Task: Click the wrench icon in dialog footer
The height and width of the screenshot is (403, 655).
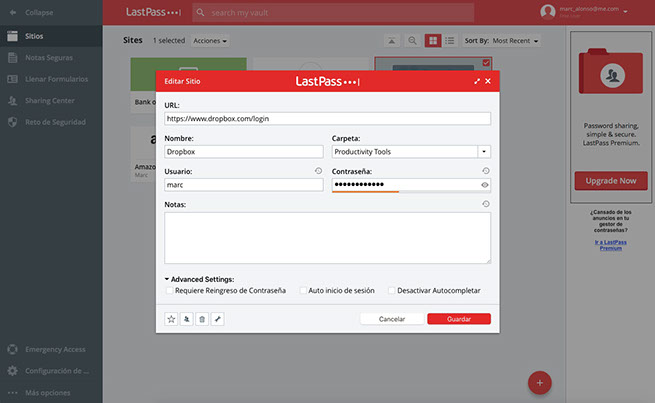Action: coord(217,318)
